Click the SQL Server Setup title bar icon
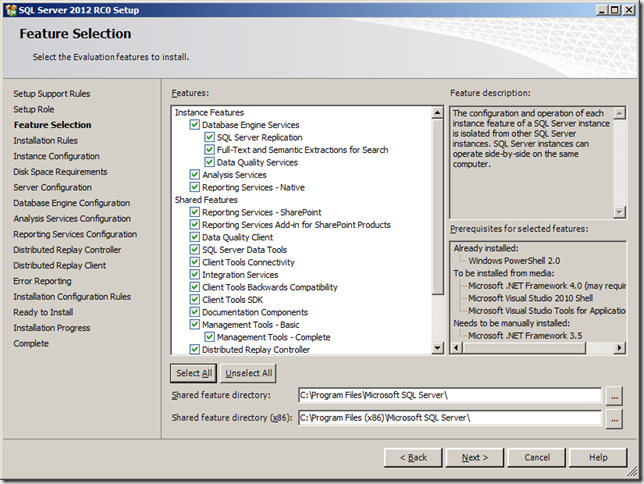This screenshot has height=484, width=644. tap(11, 10)
